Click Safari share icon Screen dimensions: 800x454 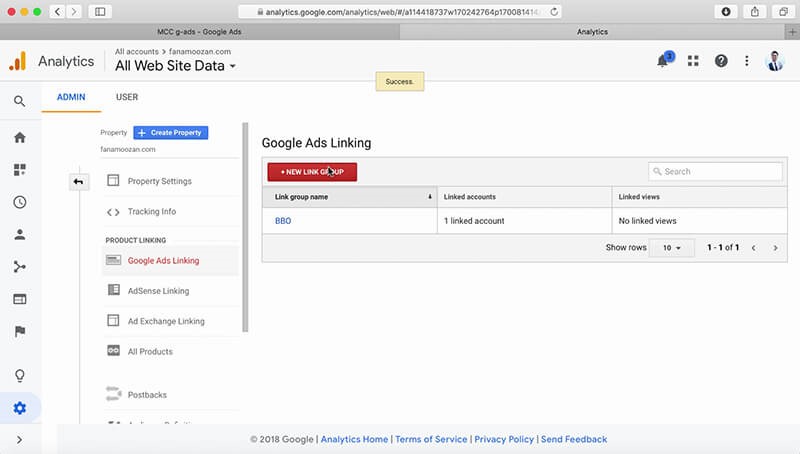click(x=755, y=12)
